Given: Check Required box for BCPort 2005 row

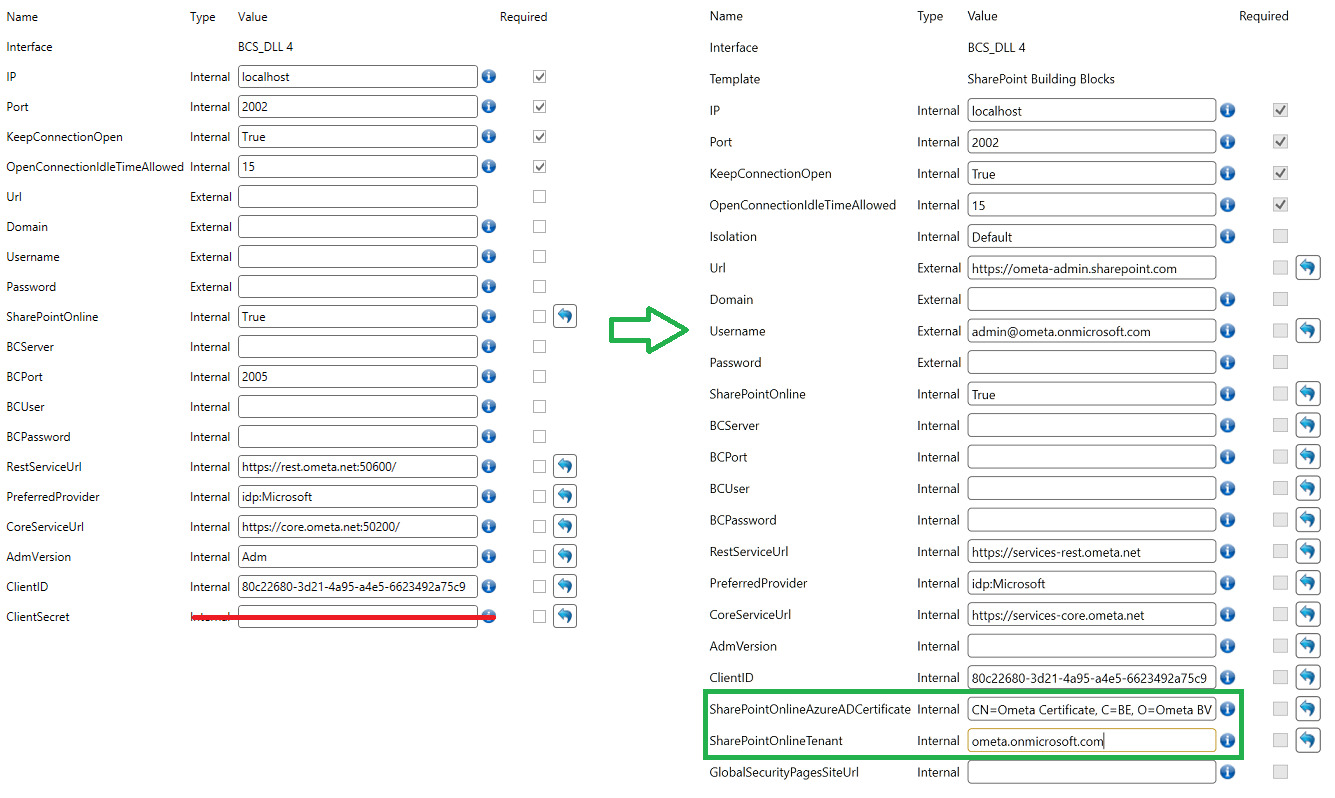Looking at the screenshot, I should 540,376.
